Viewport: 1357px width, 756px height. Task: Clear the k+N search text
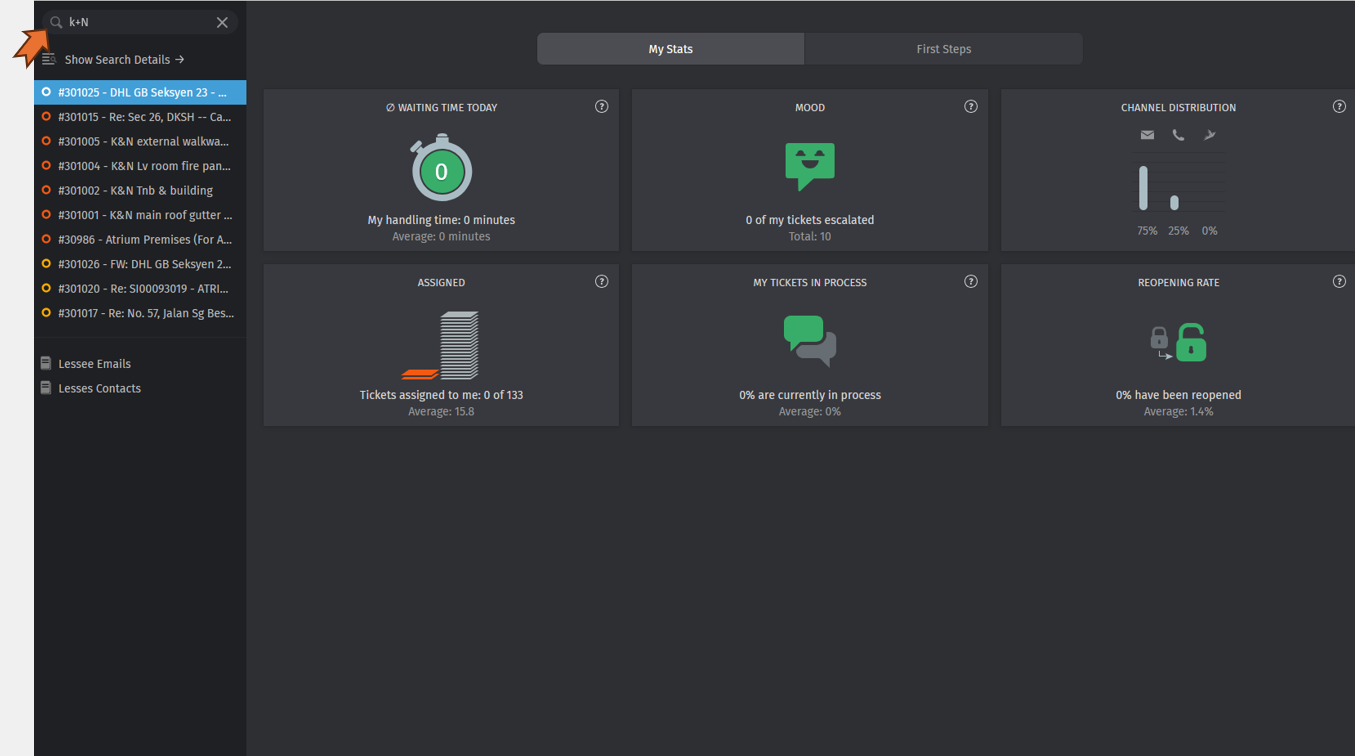(x=222, y=22)
